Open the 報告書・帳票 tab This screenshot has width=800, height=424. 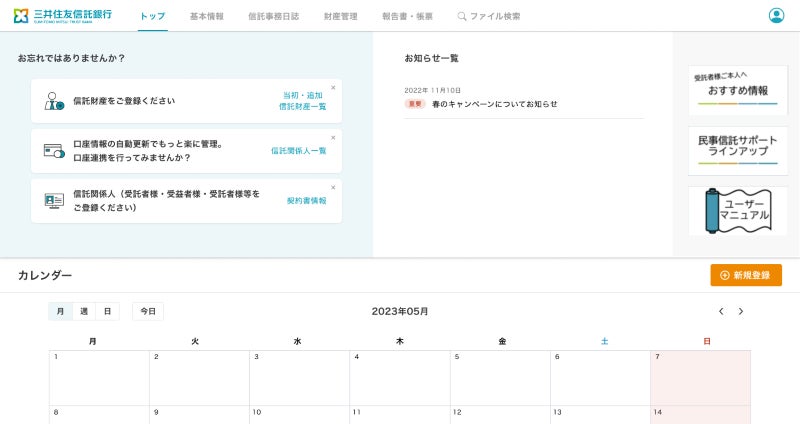(x=407, y=16)
